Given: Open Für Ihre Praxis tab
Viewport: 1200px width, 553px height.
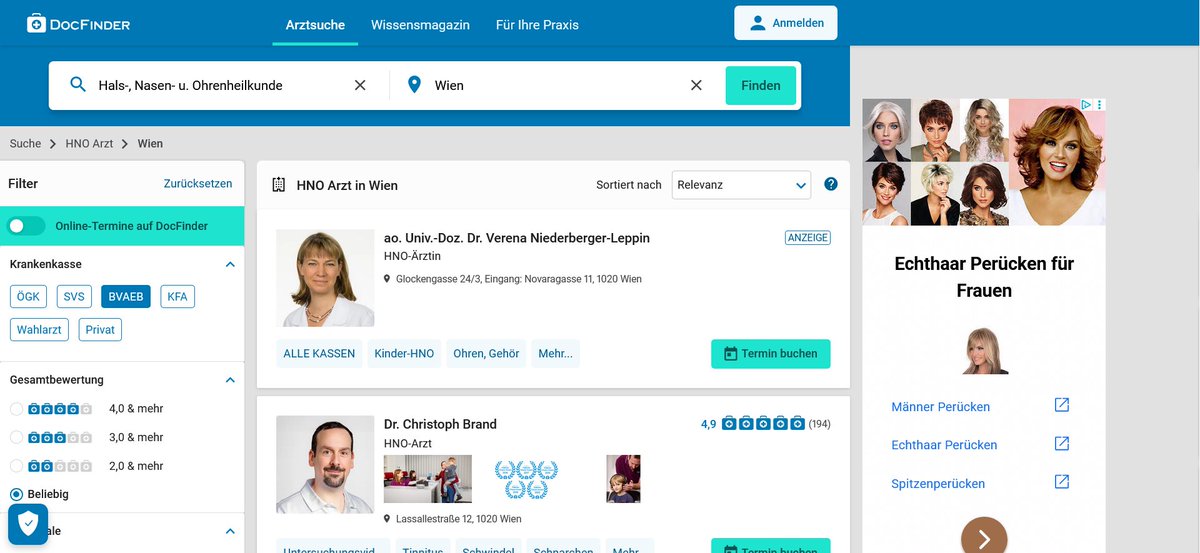Looking at the screenshot, I should pos(537,25).
